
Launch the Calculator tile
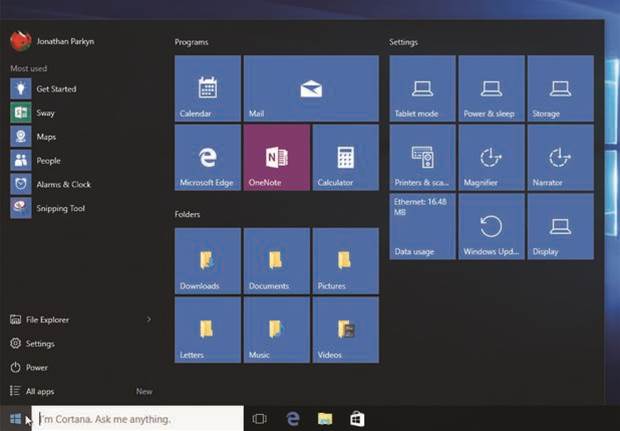pyautogui.click(x=346, y=157)
